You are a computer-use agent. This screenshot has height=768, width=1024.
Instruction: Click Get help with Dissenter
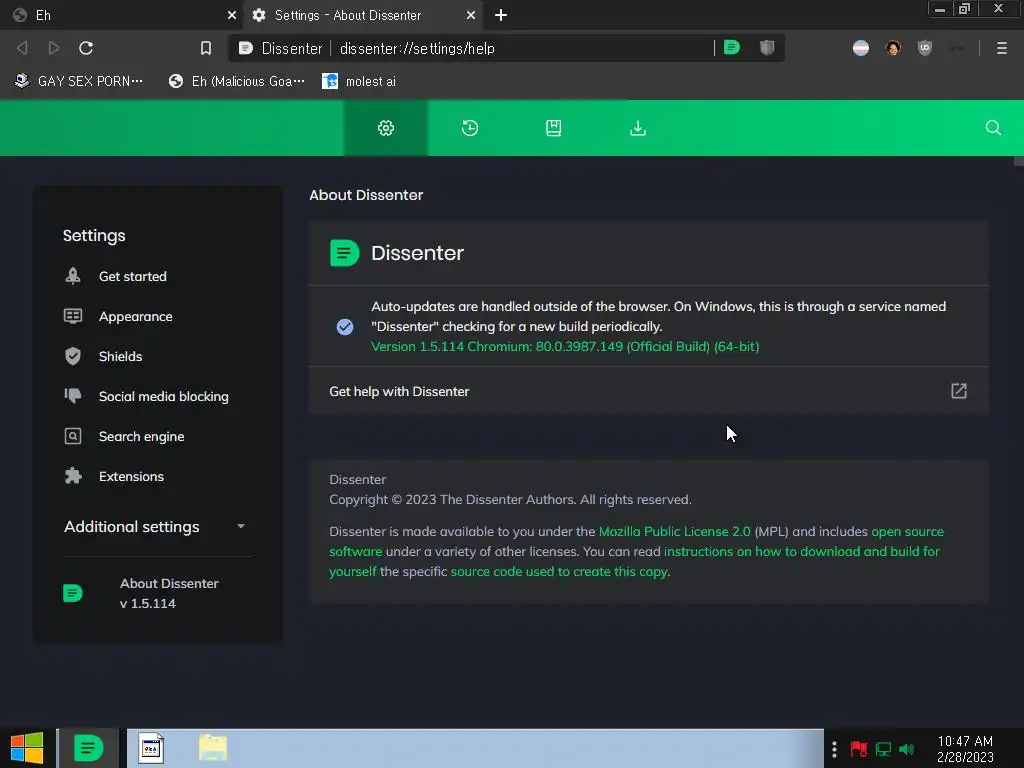click(x=648, y=391)
